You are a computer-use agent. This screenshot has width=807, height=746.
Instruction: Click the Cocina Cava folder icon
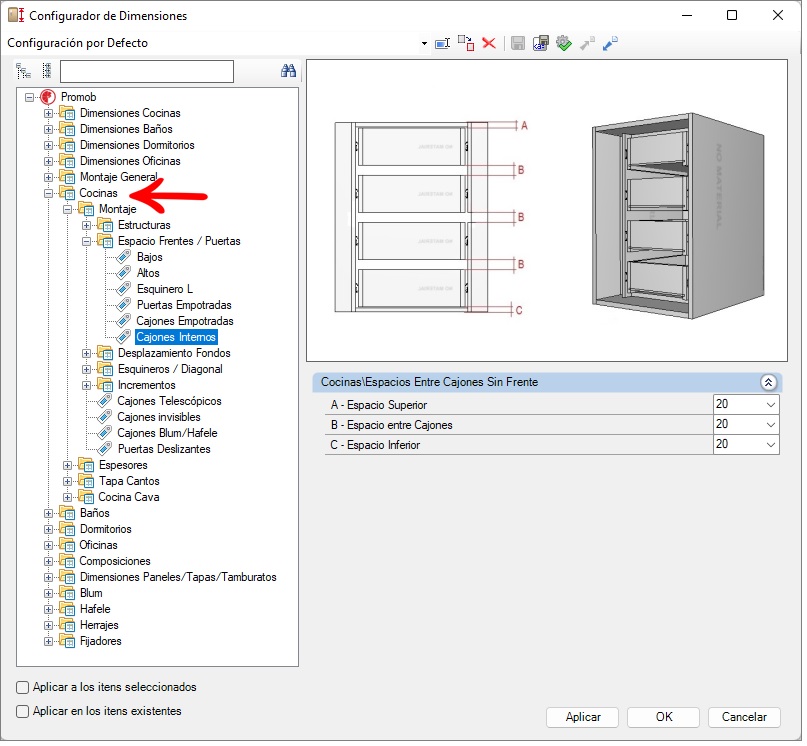[x=86, y=497]
